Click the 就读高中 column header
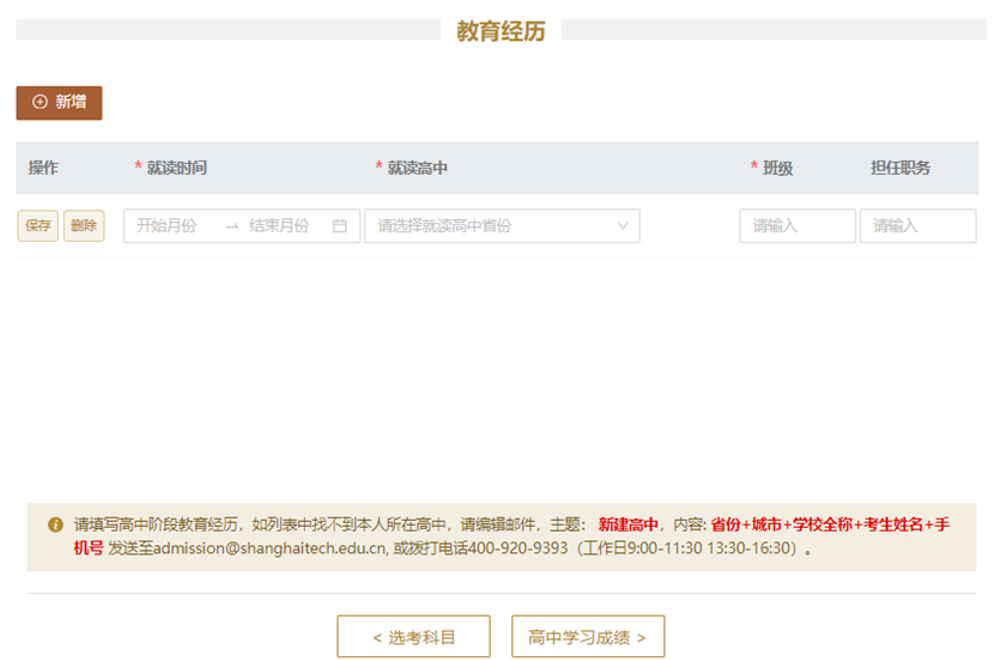998x660 pixels. point(417,168)
